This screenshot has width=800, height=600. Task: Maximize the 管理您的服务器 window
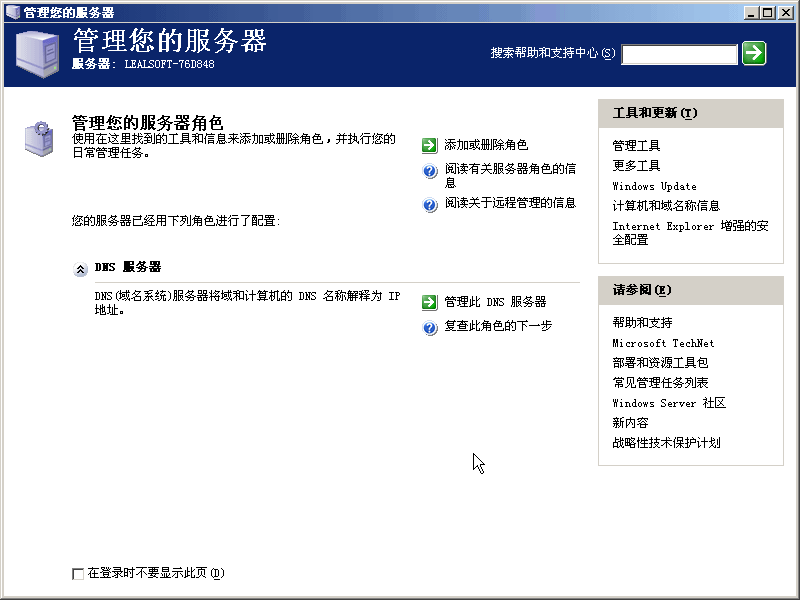pos(767,13)
